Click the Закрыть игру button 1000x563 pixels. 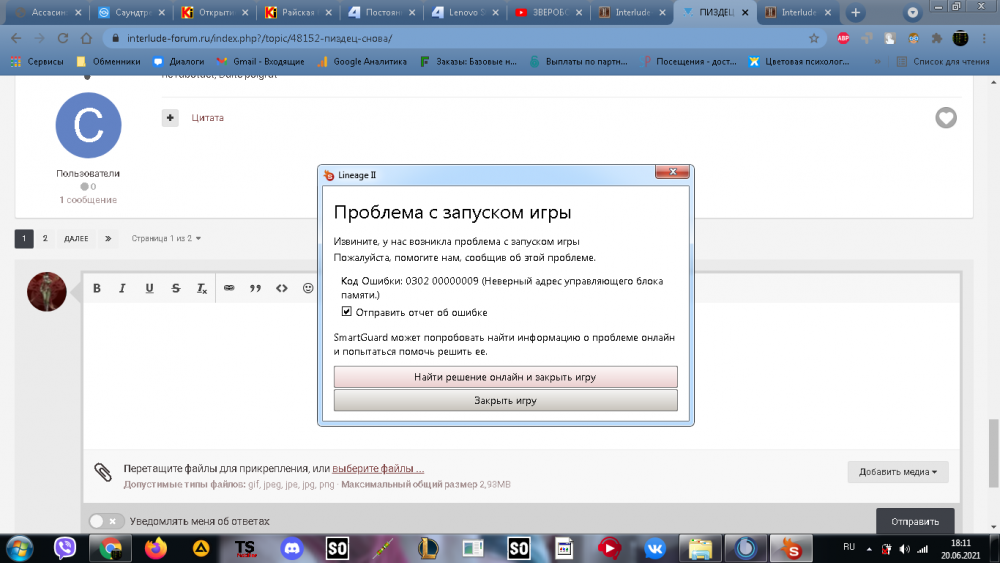[505, 400]
